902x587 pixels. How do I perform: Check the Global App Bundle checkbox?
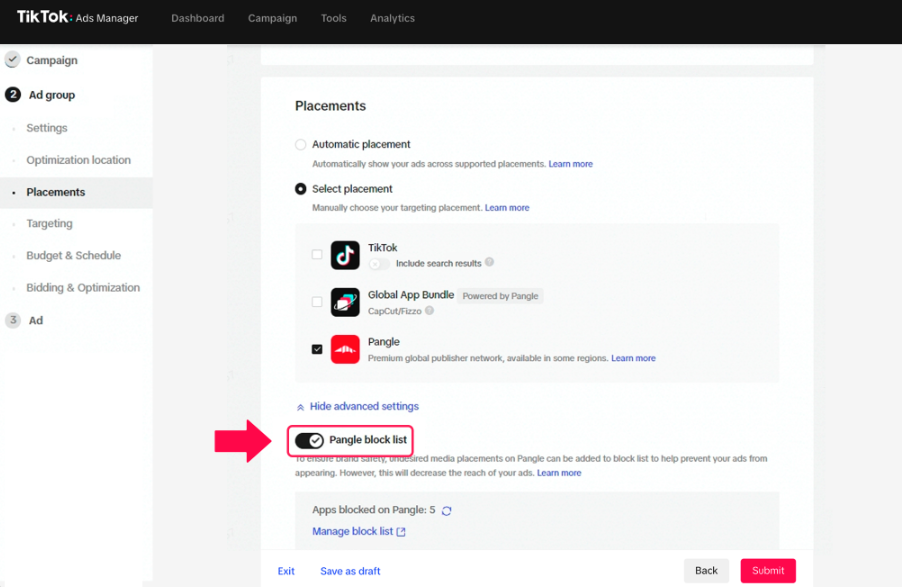tap(317, 302)
